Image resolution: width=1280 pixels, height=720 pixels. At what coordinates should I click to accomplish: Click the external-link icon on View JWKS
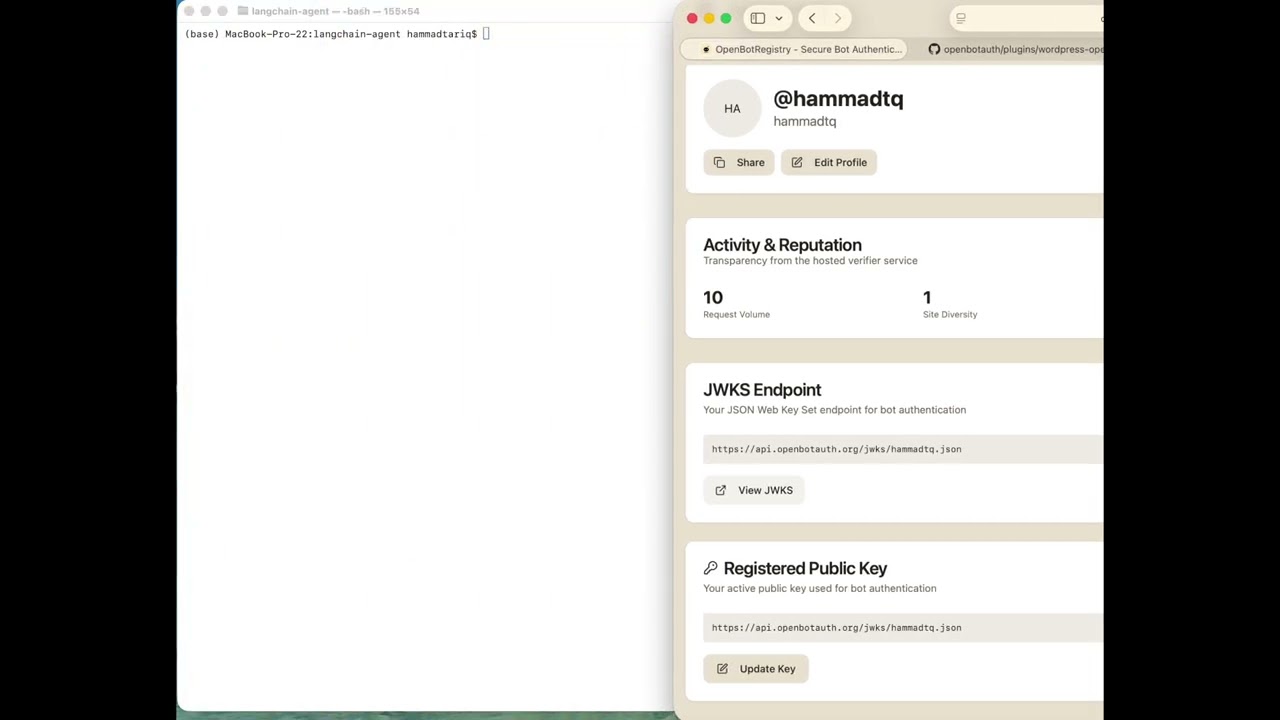point(720,490)
